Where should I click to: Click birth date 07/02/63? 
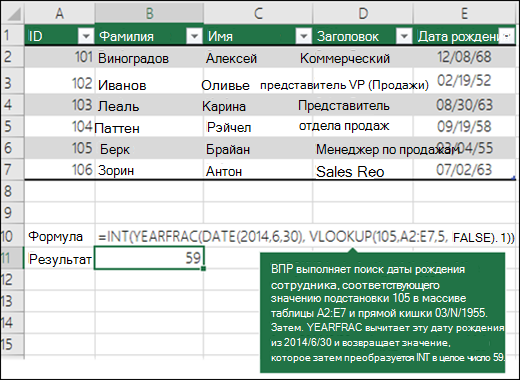(x=464, y=169)
